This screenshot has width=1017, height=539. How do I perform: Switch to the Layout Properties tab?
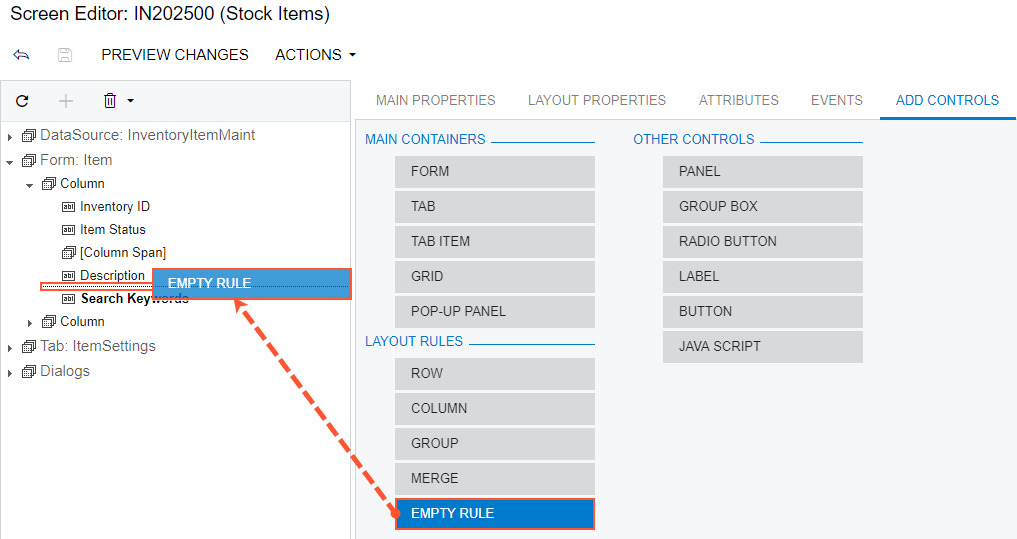(596, 100)
